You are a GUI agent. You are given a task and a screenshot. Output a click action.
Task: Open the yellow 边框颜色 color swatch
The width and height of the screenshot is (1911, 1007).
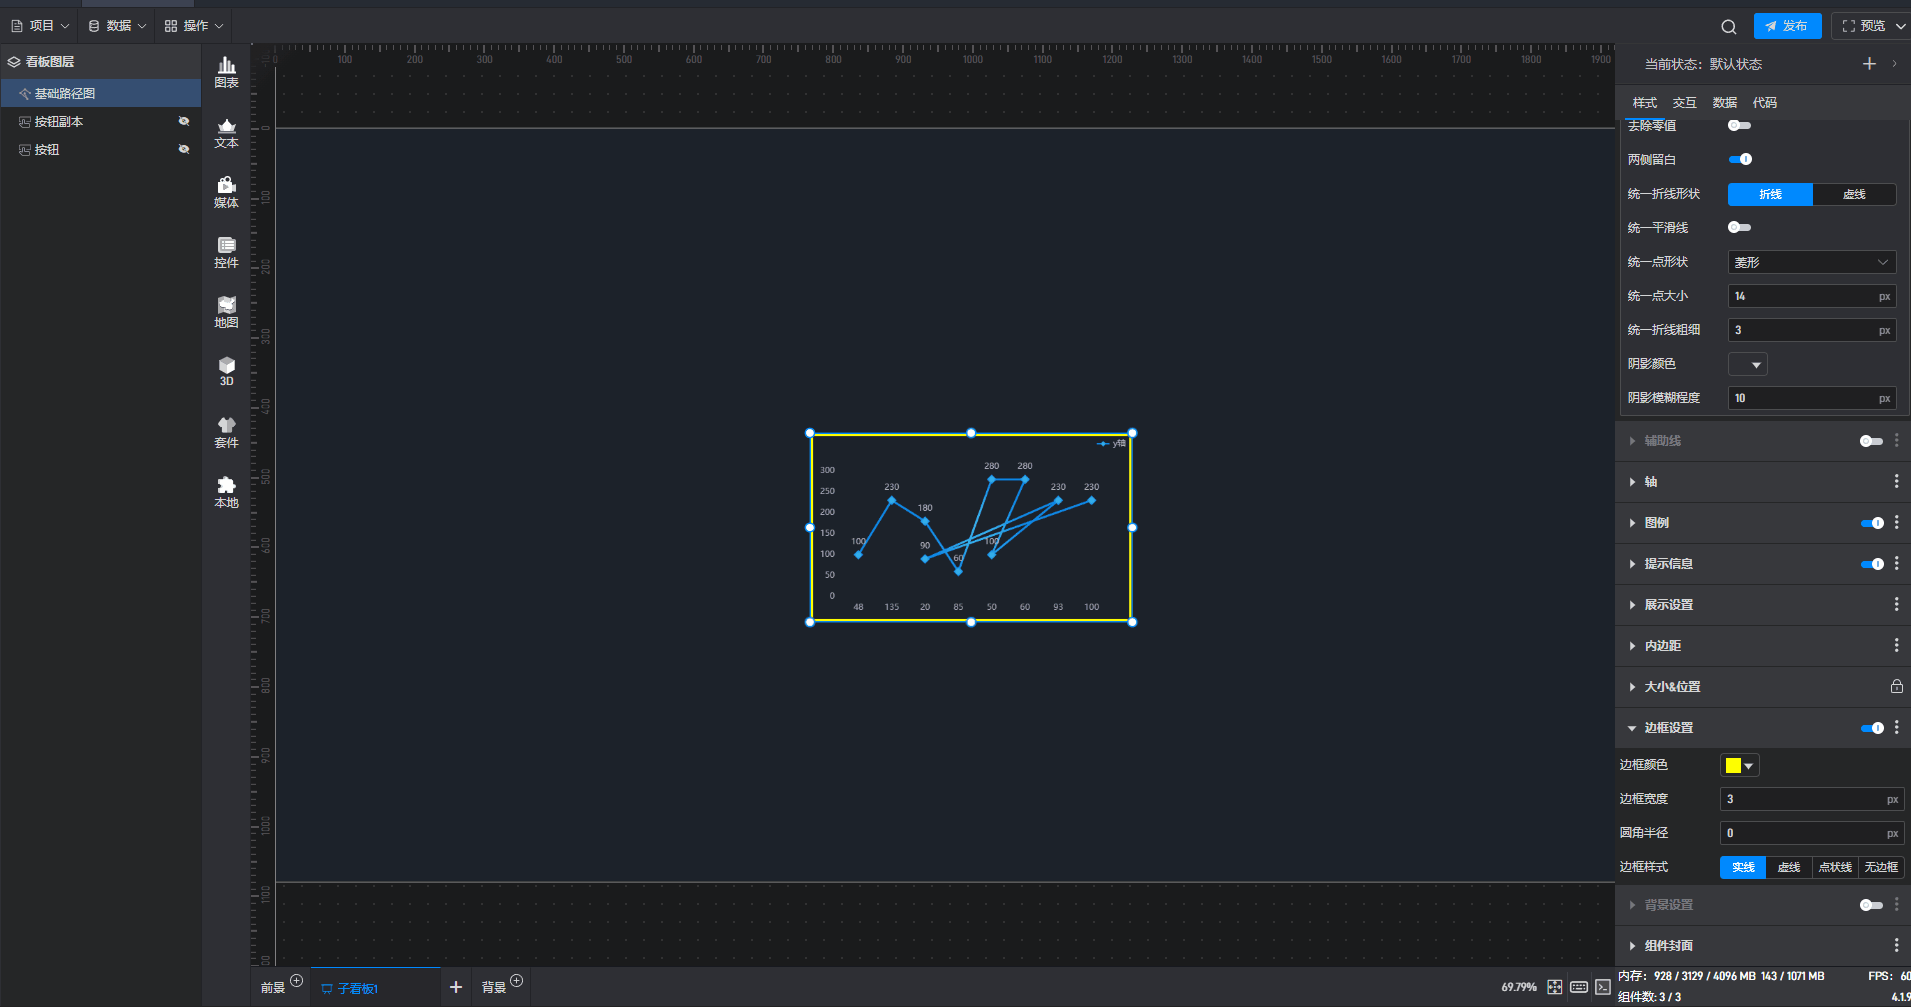1739,765
